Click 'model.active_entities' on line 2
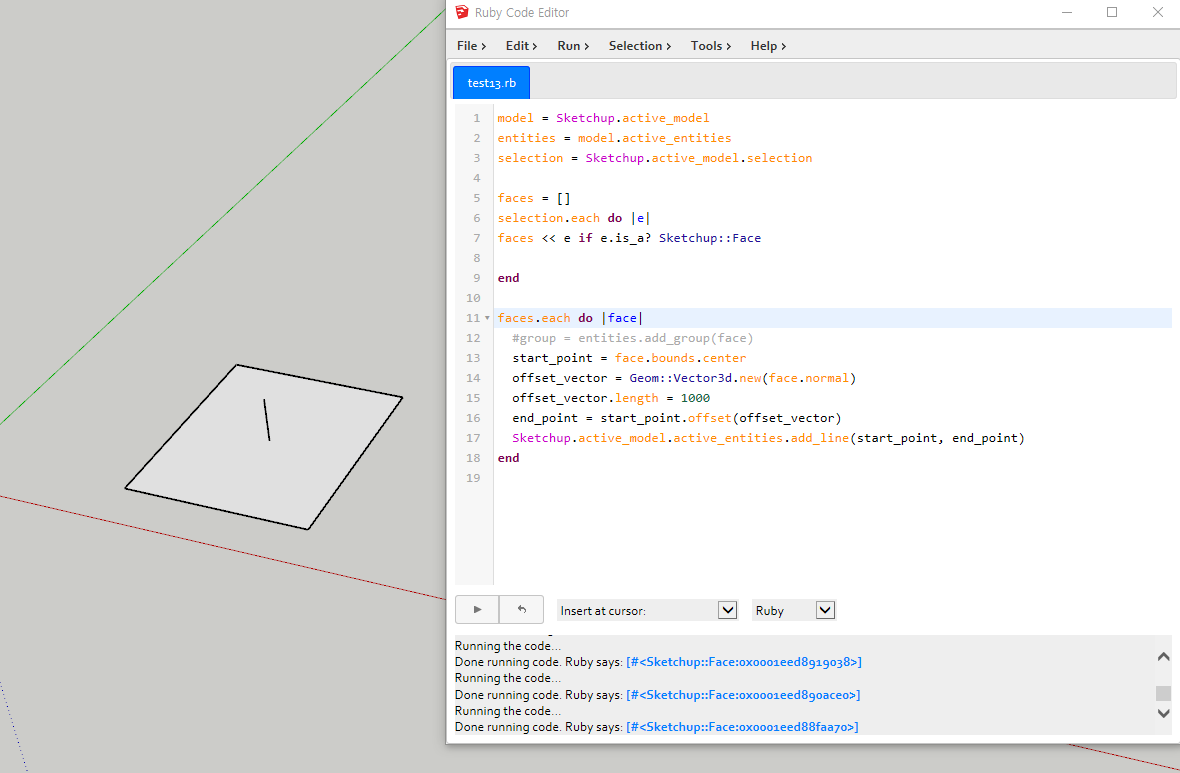Viewport: 1180px width, 773px height. [x=655, y=138]
